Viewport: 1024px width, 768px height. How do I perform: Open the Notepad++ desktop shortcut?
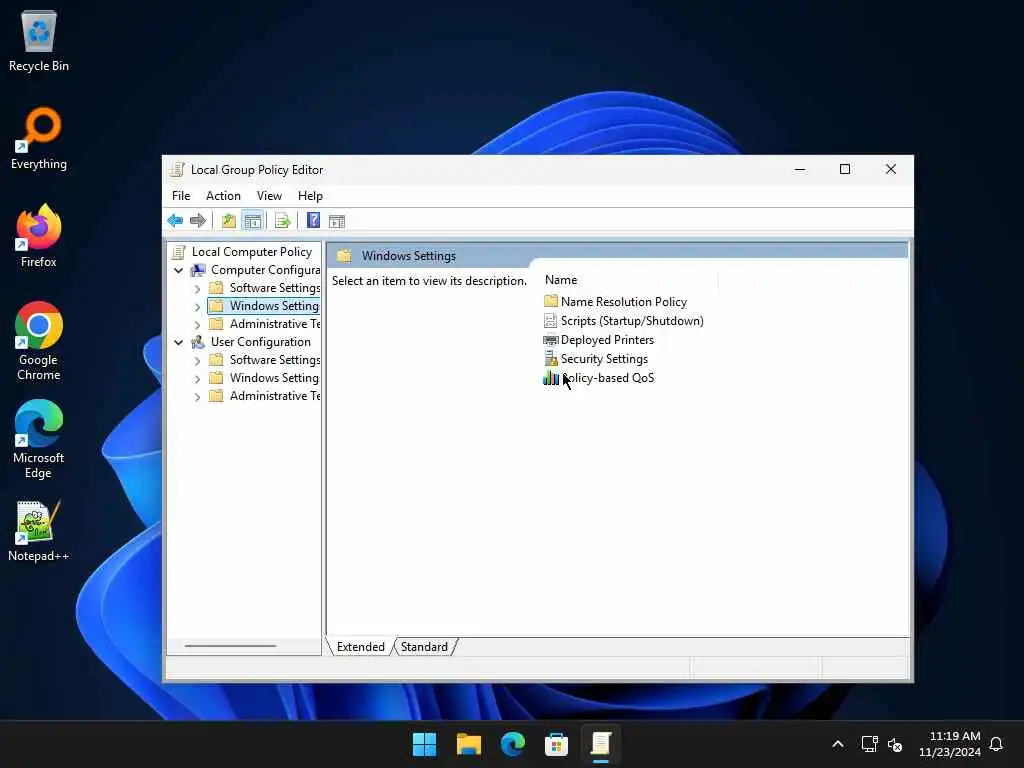click(x=39, y=531)
